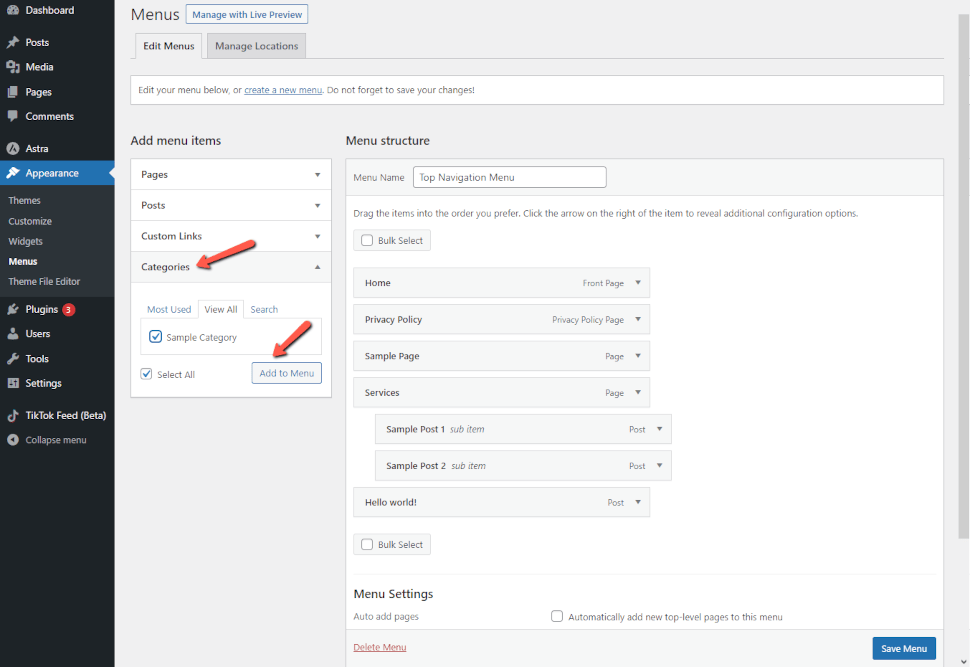Click the Save Menu button
This screenshot has width=970, height=667.
[904, 648]
